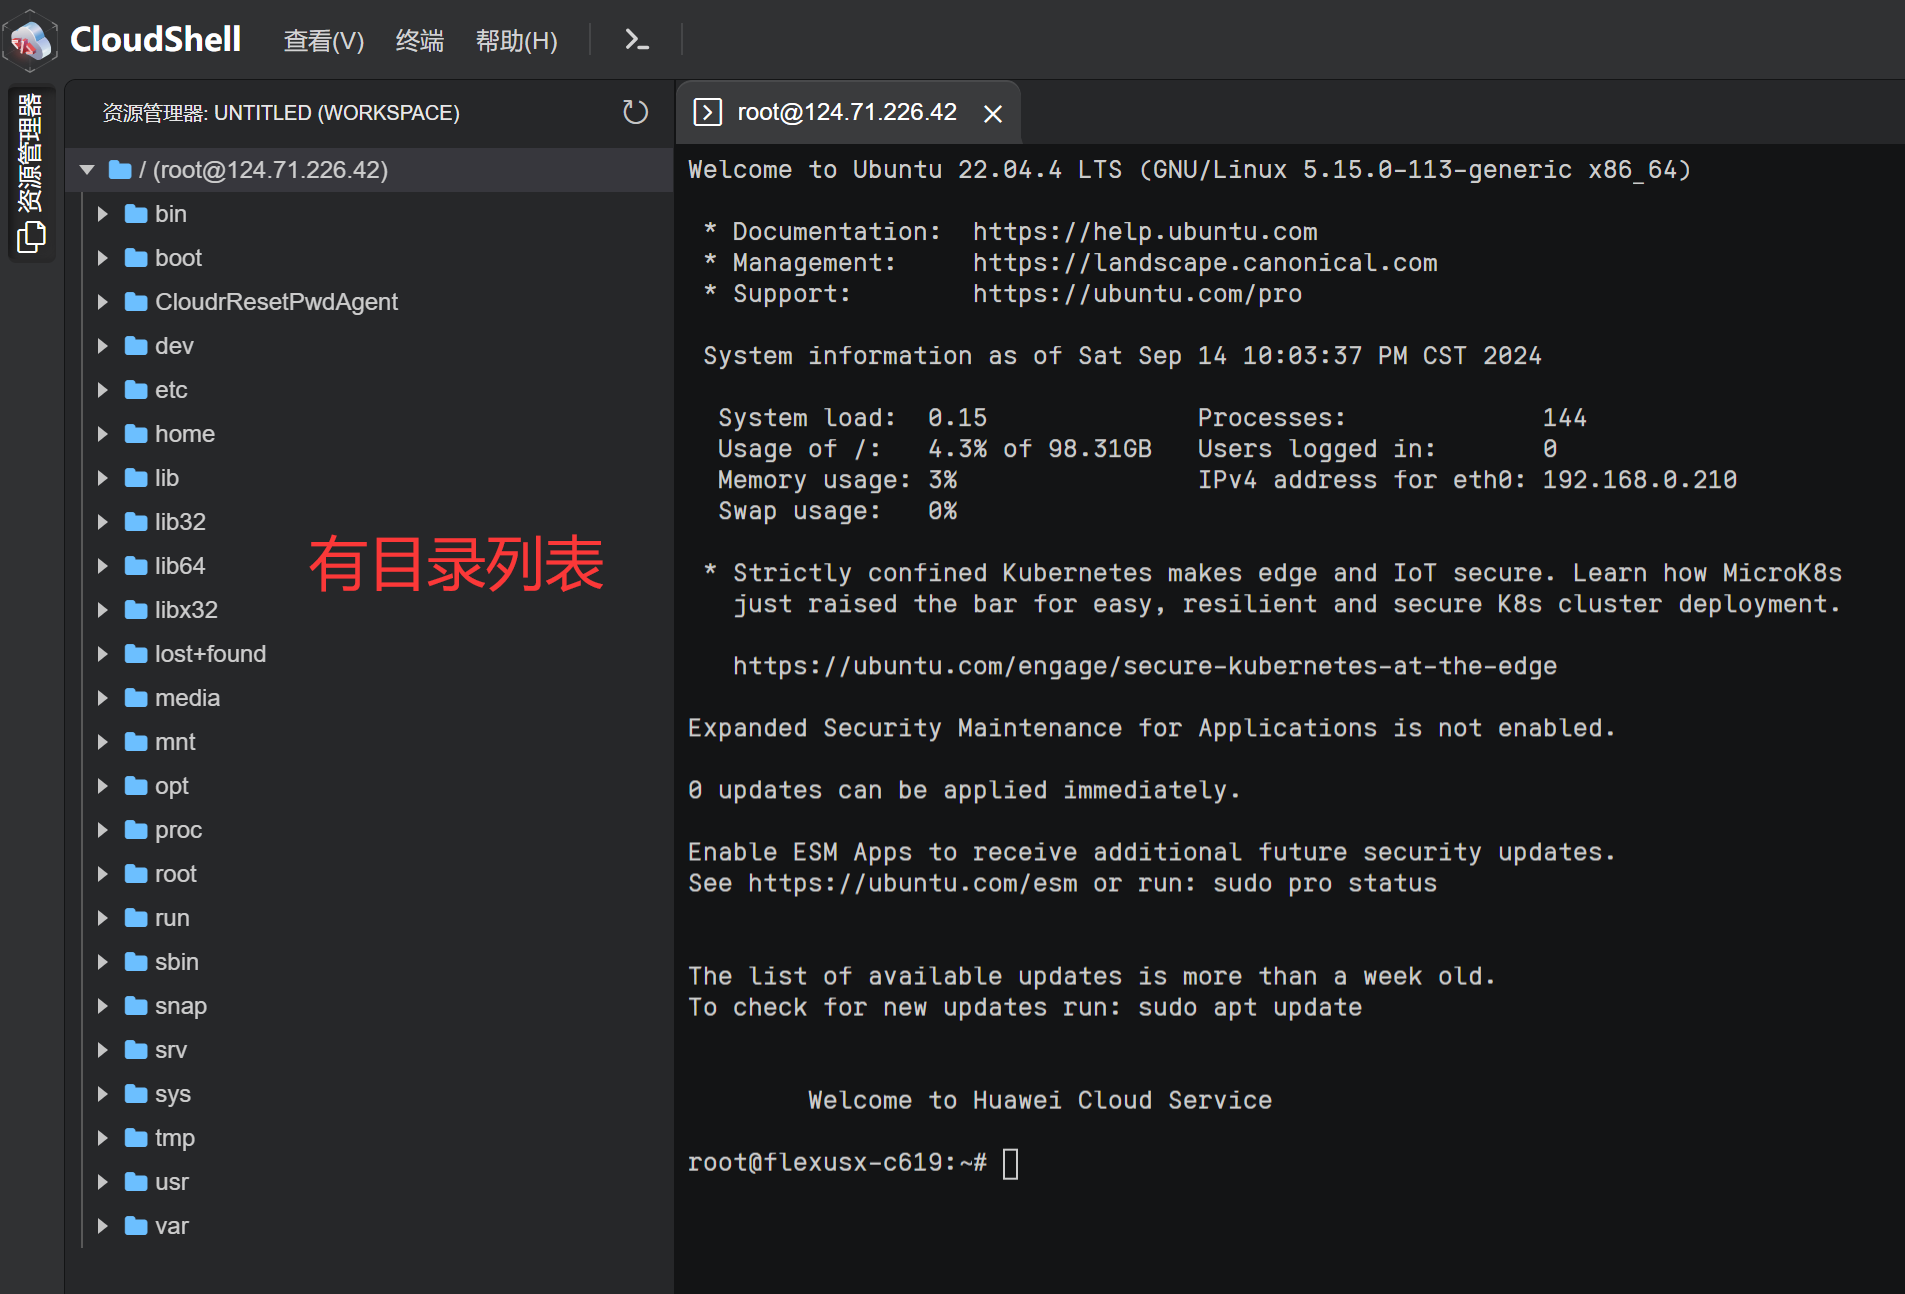This screenshot has height=1294, width=1905.
Task: Select the bin tree item label
Action: pos(171,214)
